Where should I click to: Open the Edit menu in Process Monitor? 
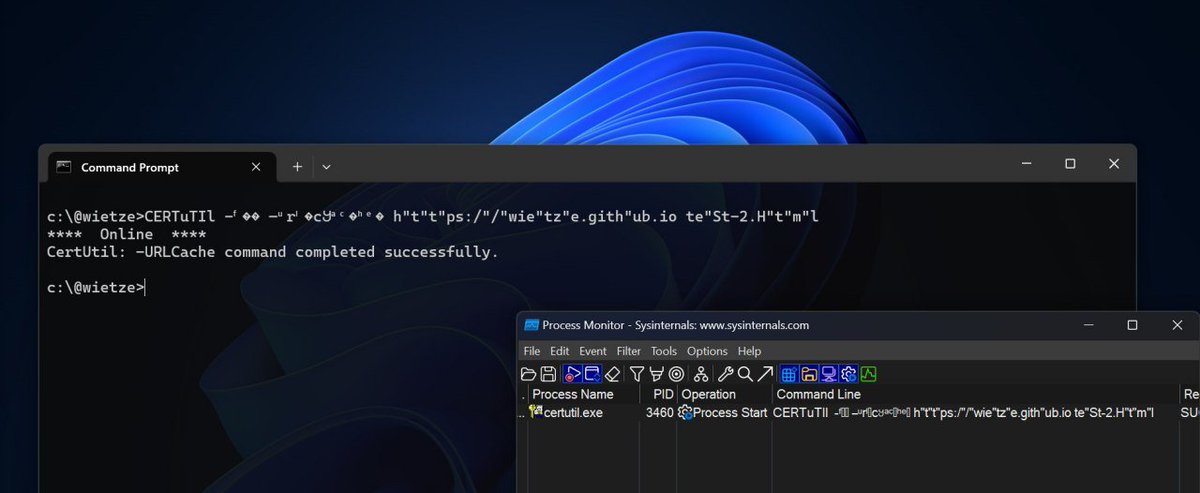tap(560, 351)
